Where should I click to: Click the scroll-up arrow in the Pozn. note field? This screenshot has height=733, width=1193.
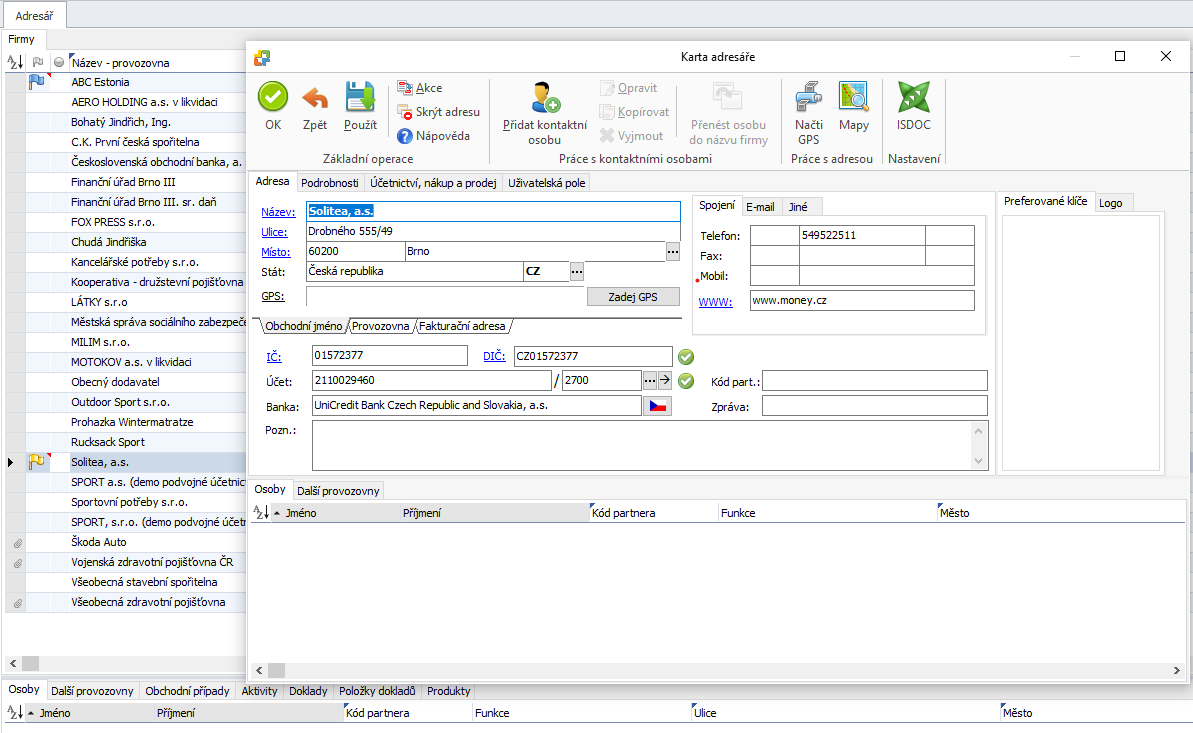click(978, 432)
